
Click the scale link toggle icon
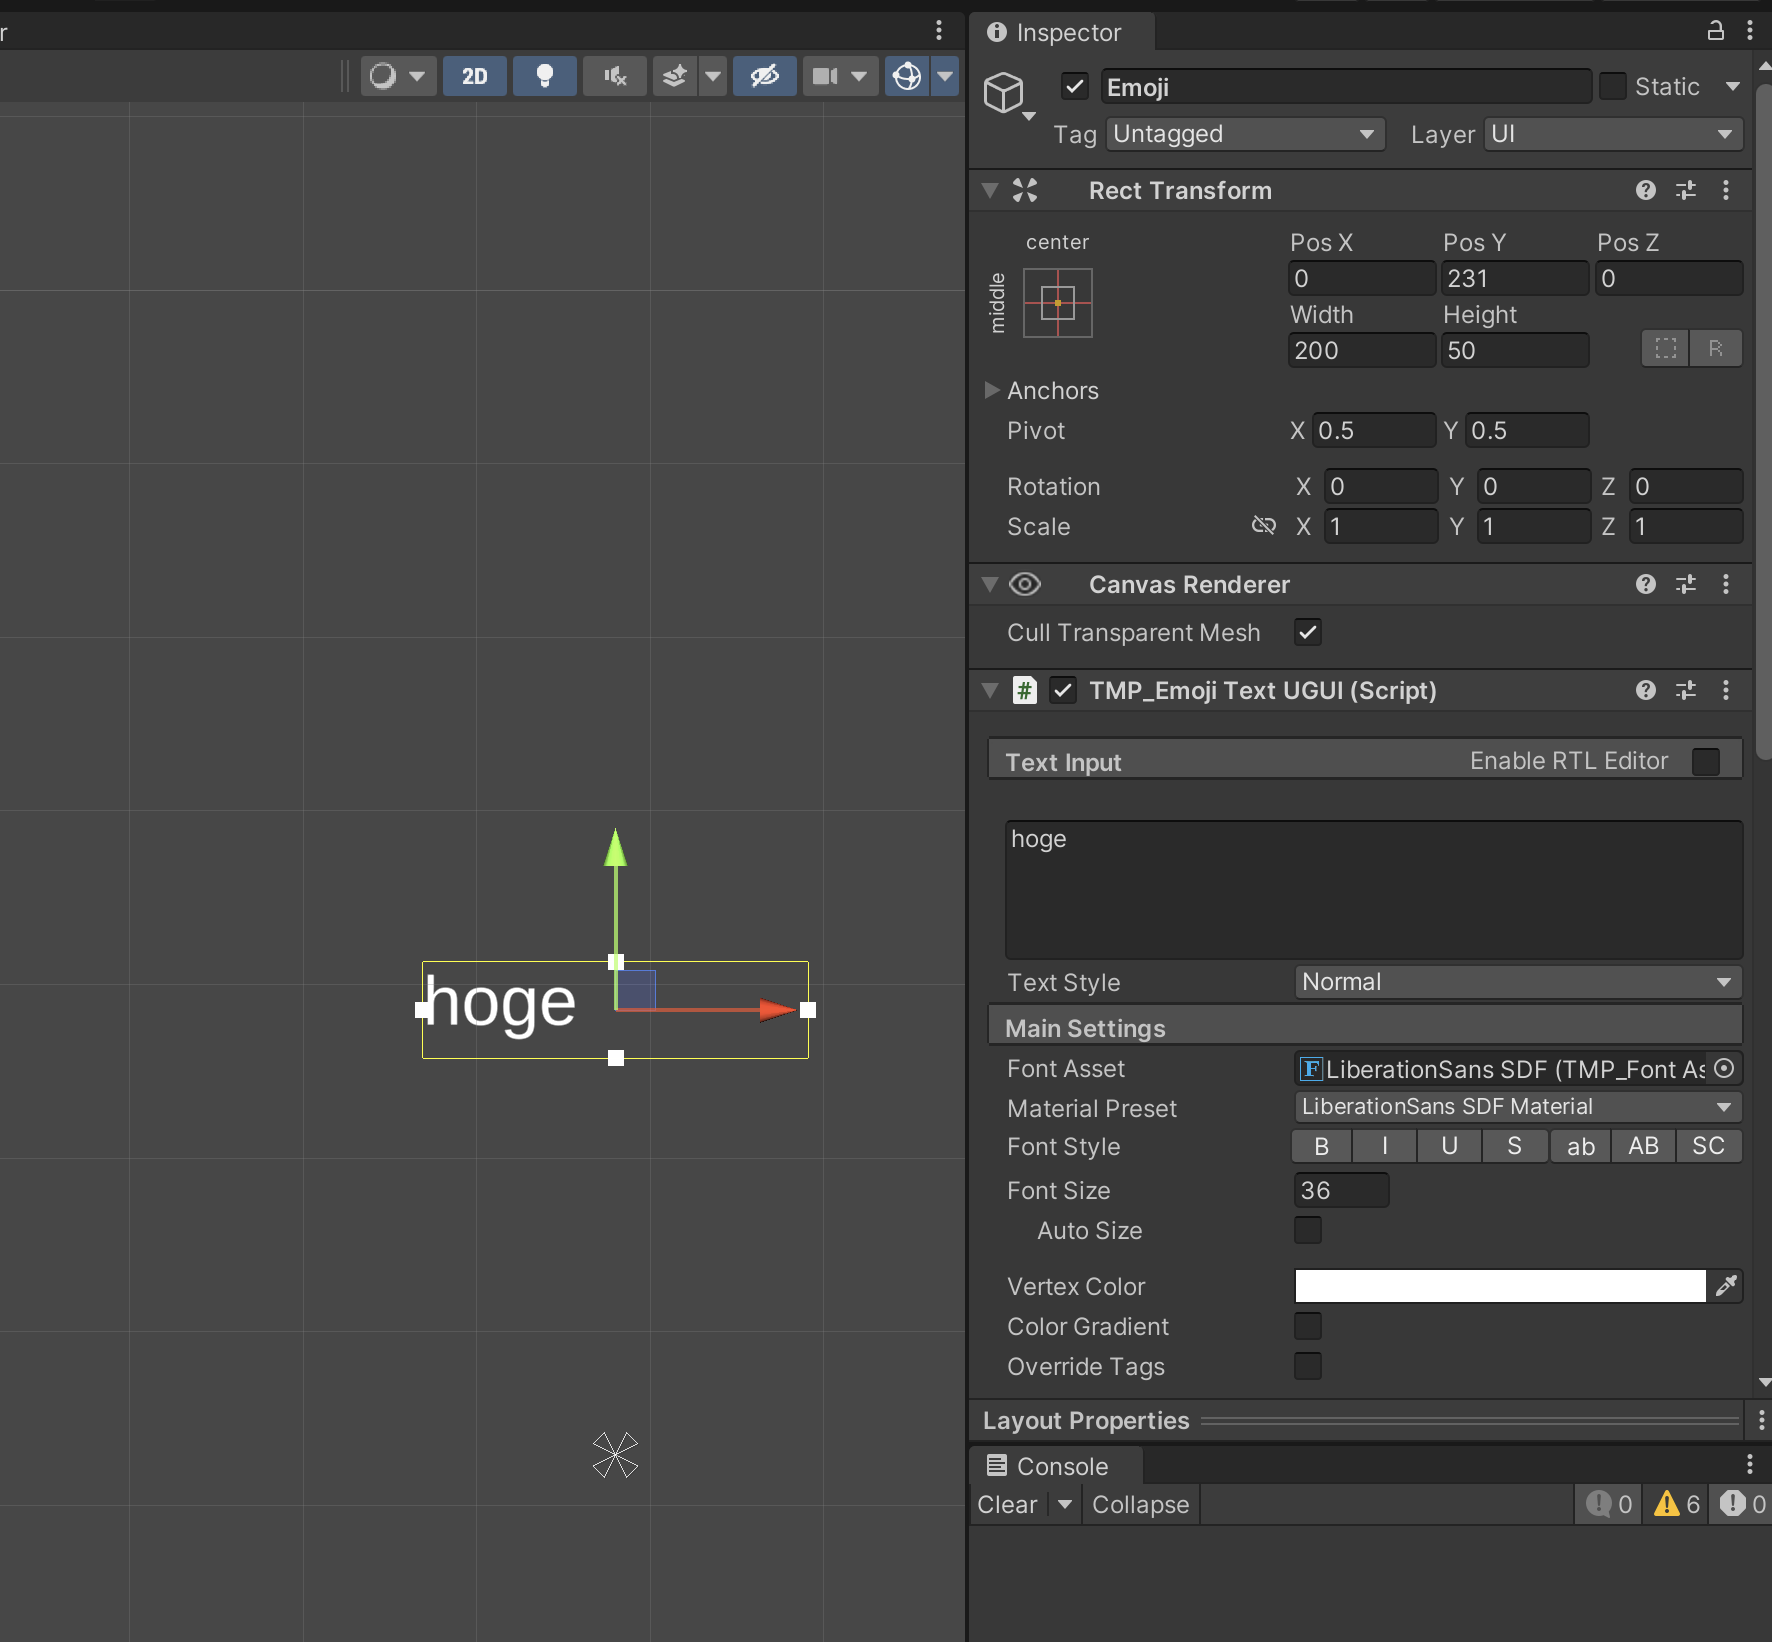(x=1263, y=525)
